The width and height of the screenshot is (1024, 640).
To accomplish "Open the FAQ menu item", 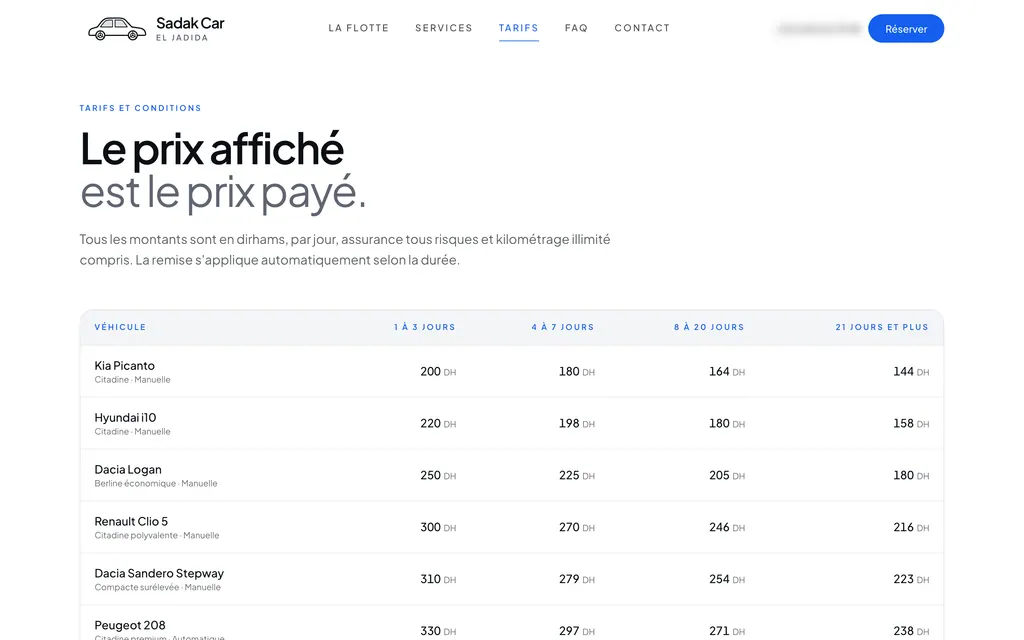I will (576, 28).
